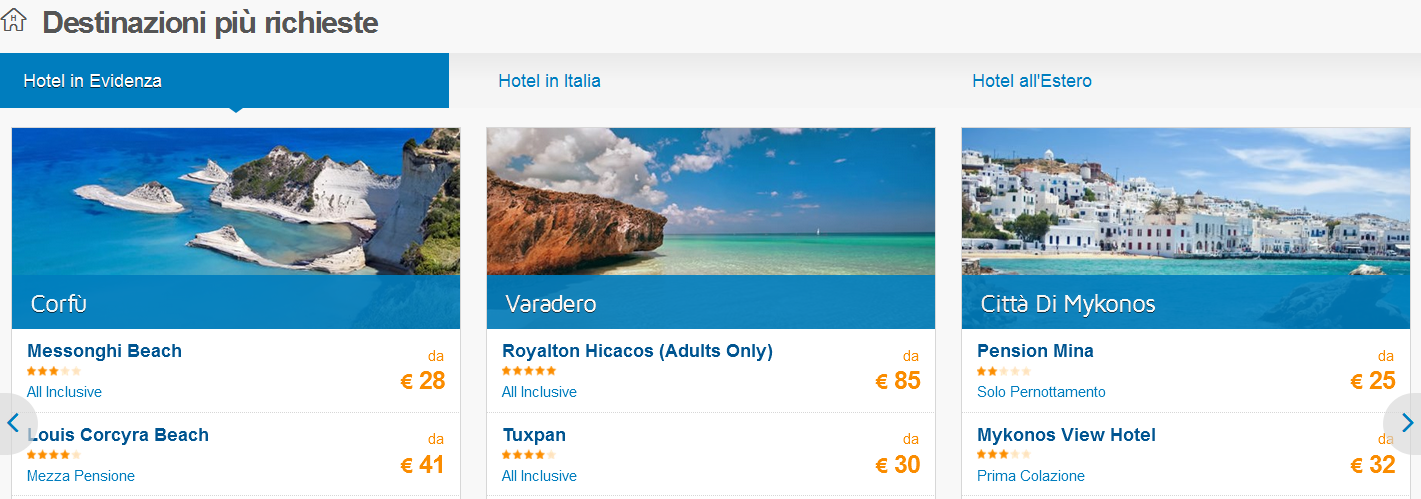Open the Tuxpan hotel link

pos(534,435)
